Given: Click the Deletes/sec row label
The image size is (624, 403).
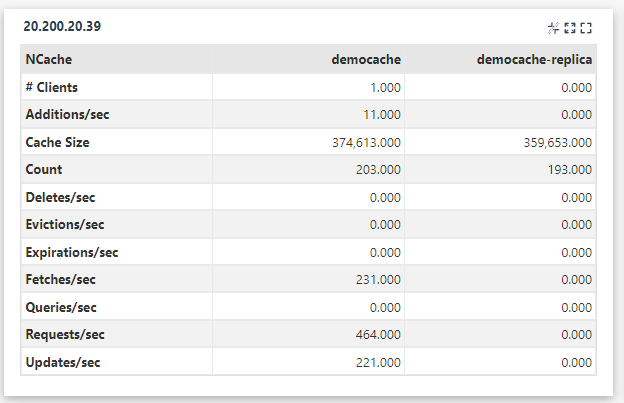Looking at the screenshot, I should coord(60,197).
